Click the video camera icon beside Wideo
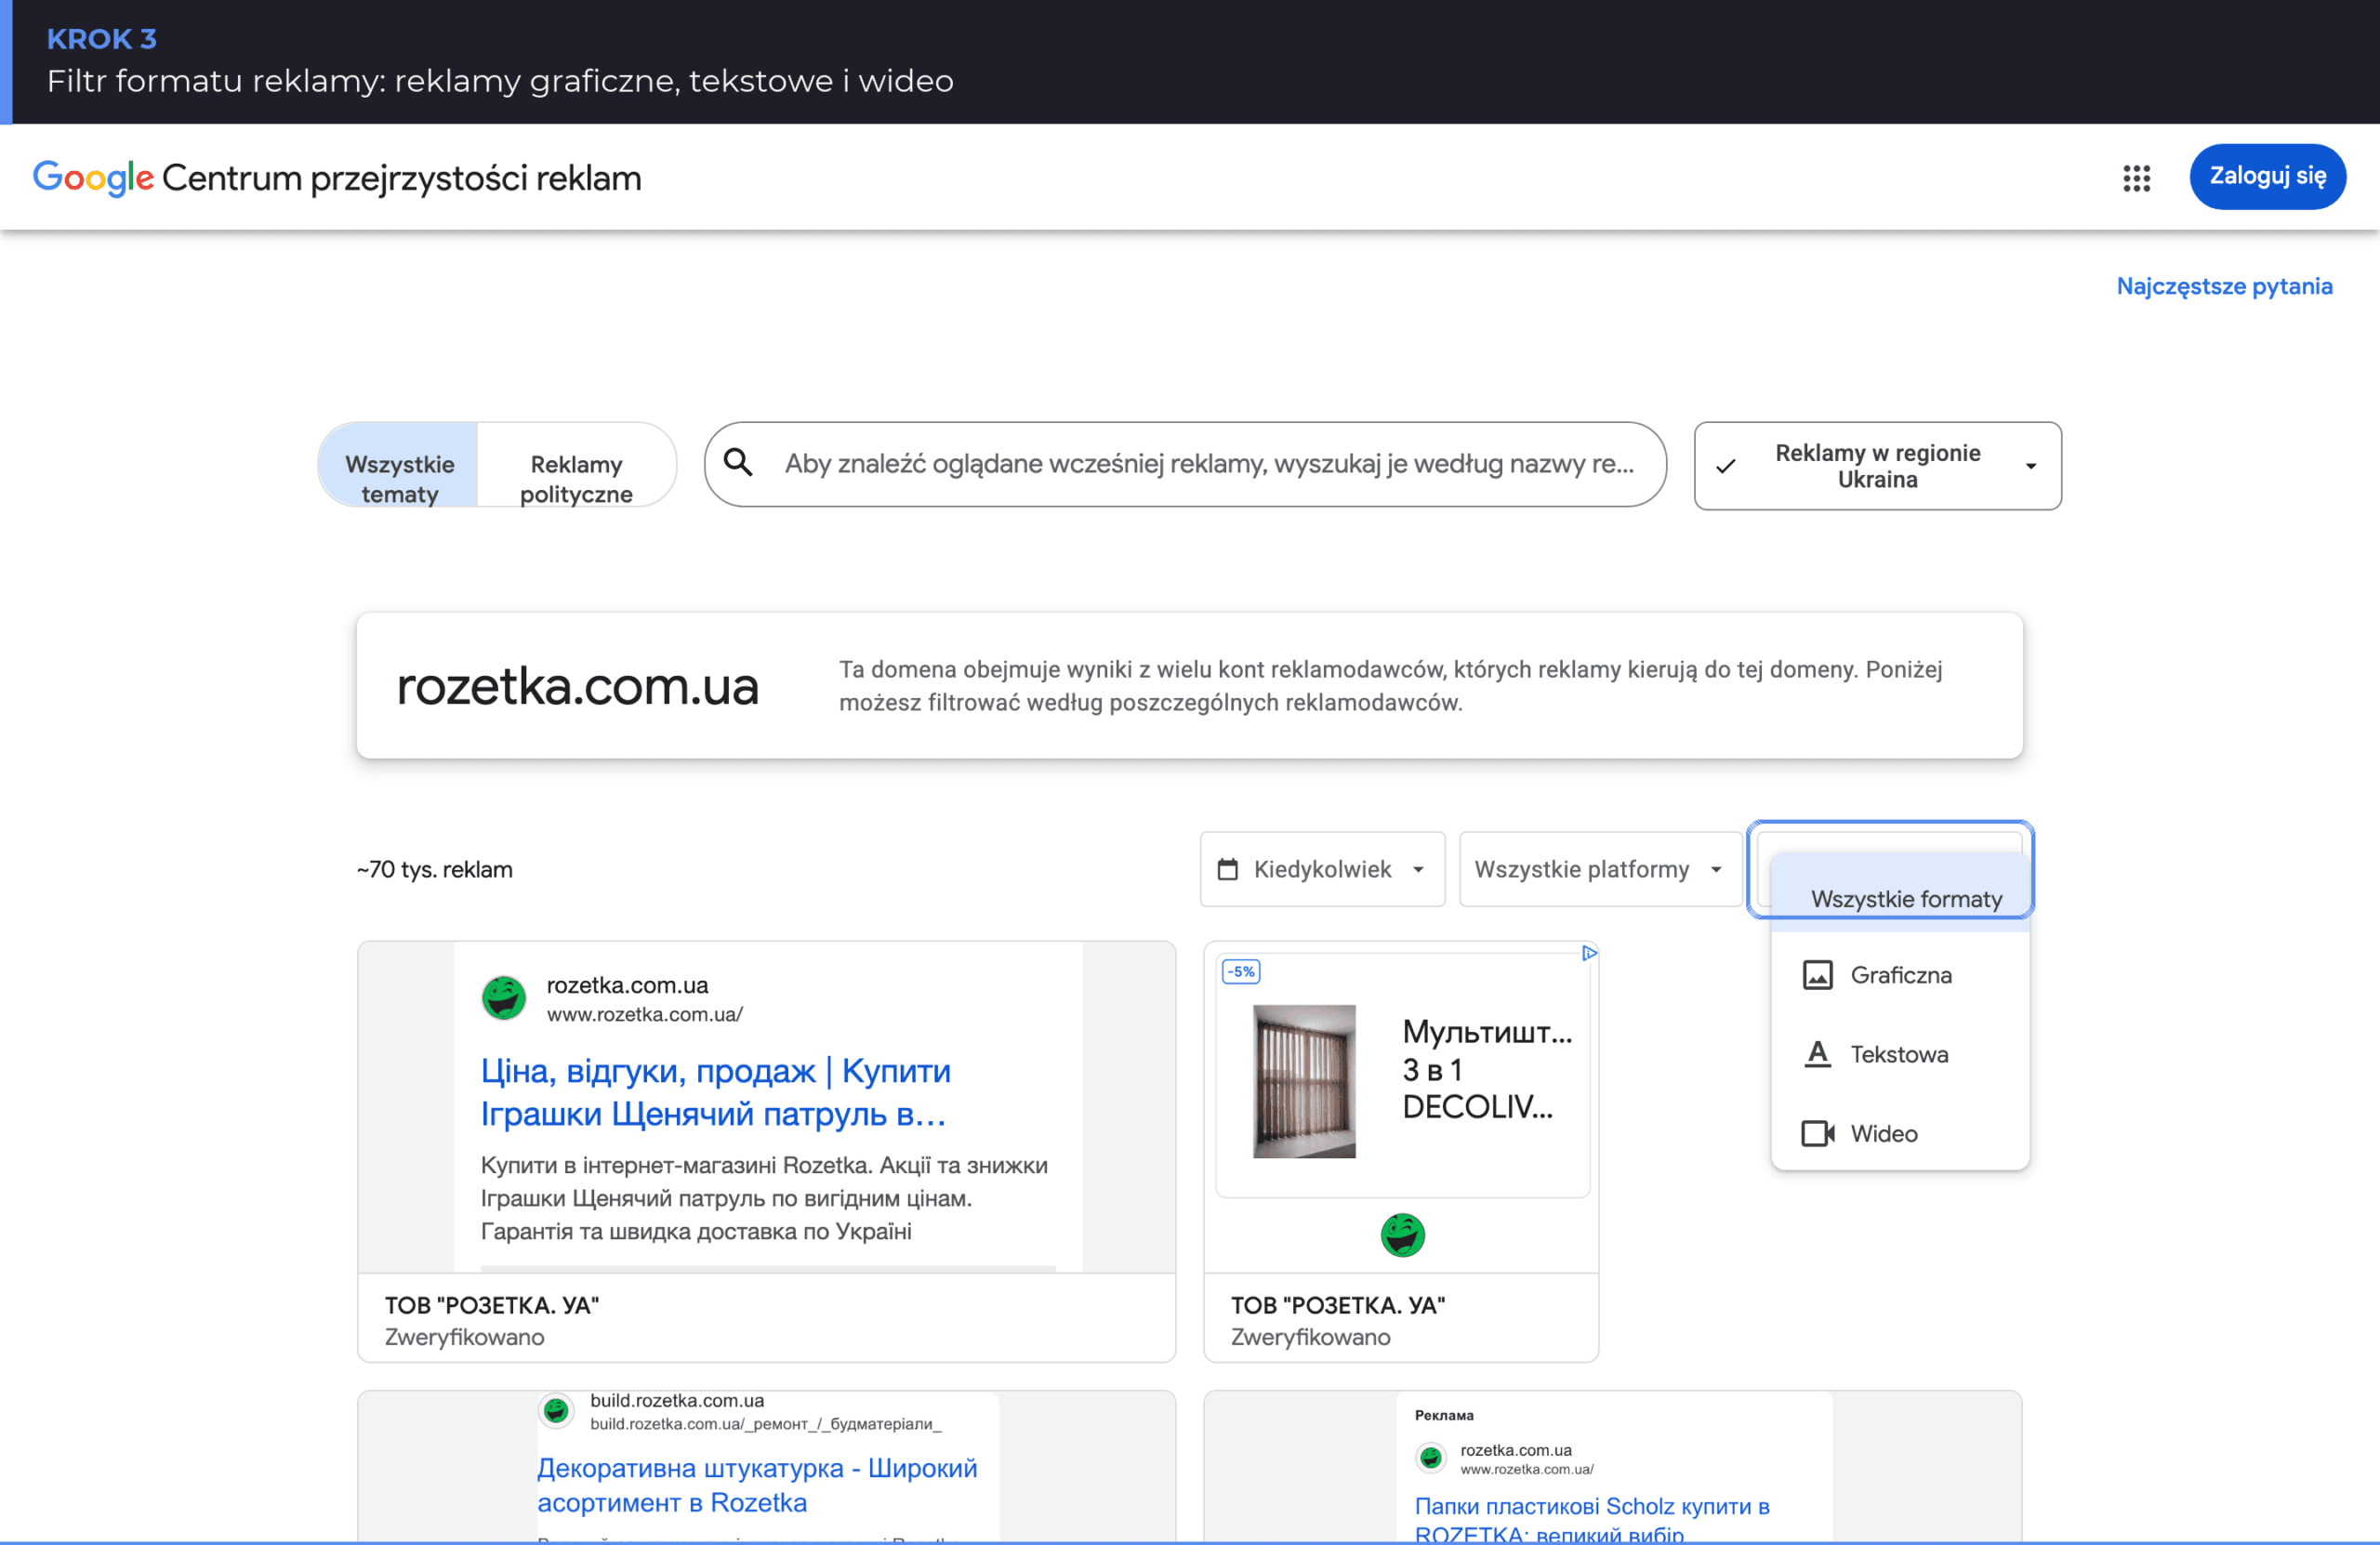The height and width of the screenshot is (1545, 2380). (x=1817, y=1133)
